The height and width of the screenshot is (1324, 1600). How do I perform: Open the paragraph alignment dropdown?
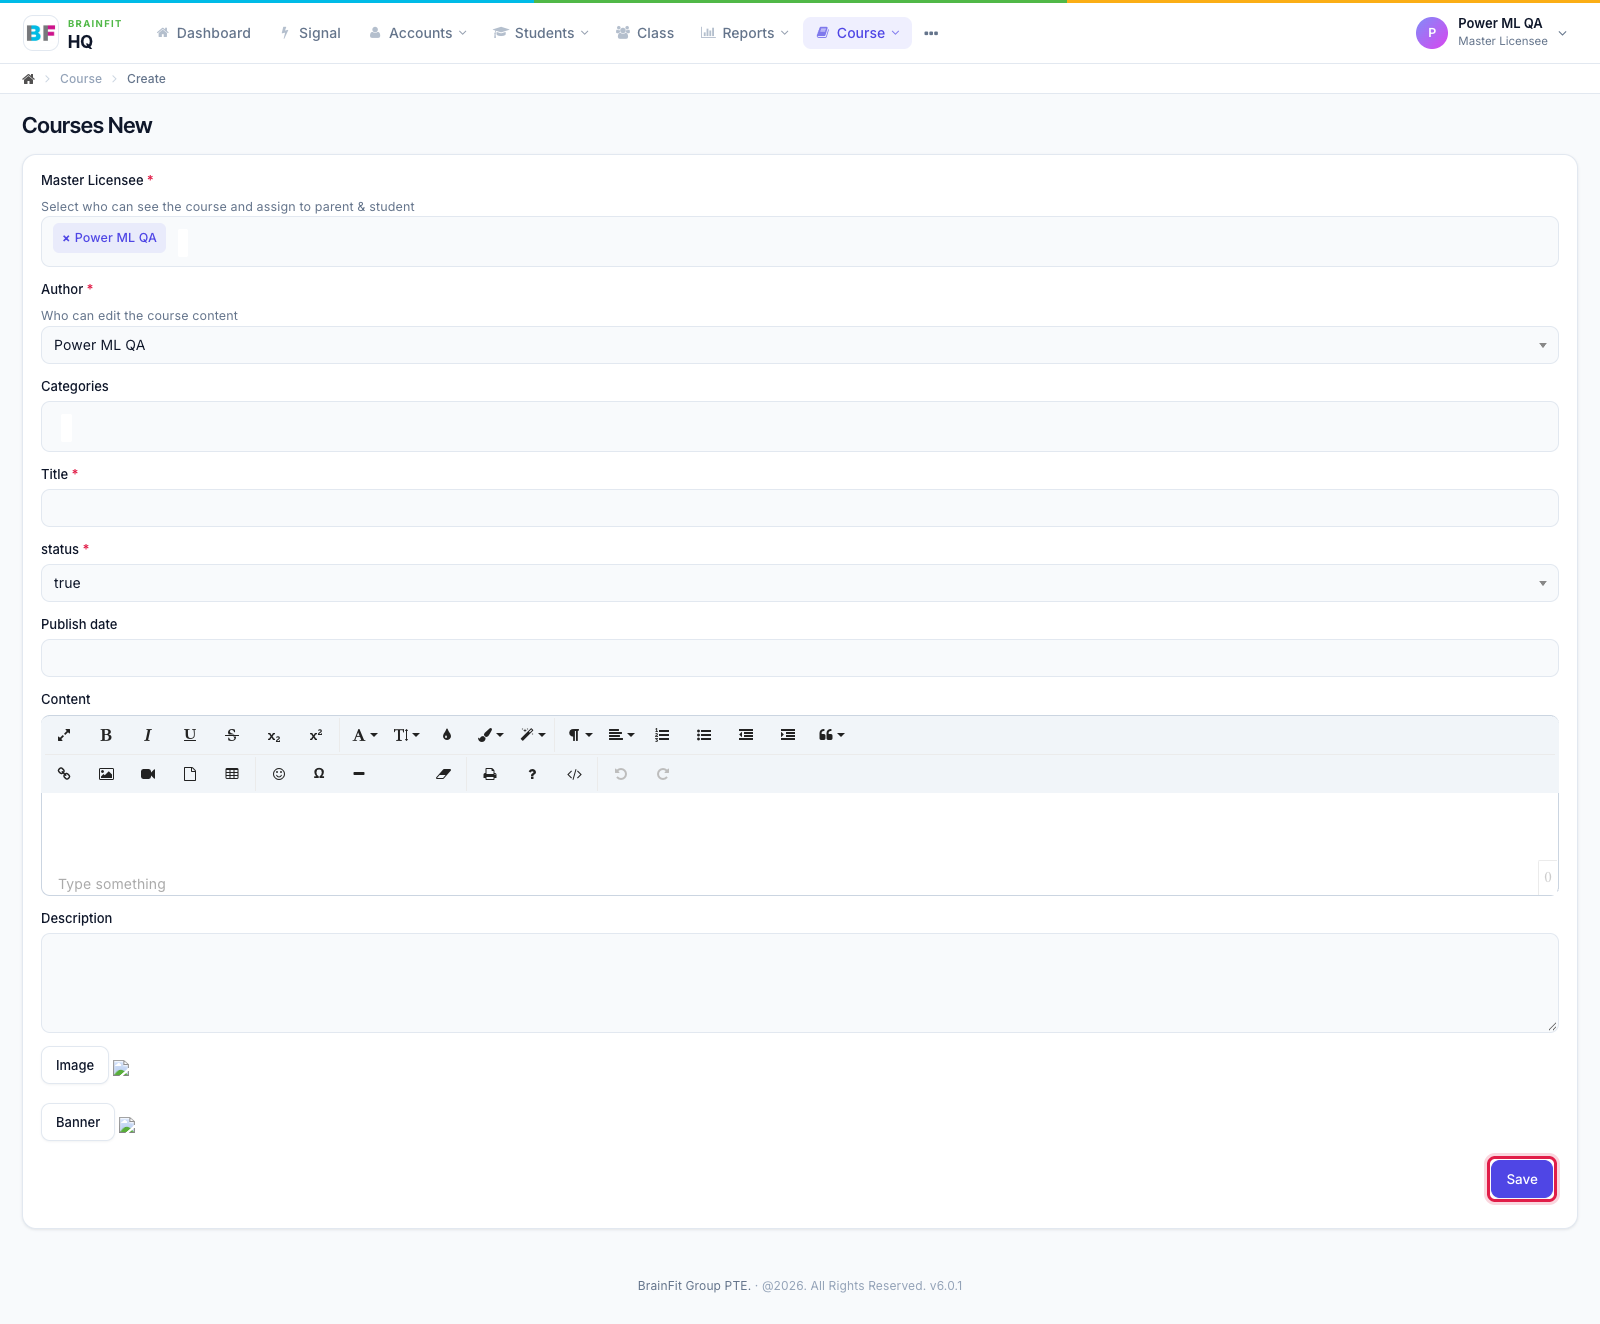pos(621,735)
